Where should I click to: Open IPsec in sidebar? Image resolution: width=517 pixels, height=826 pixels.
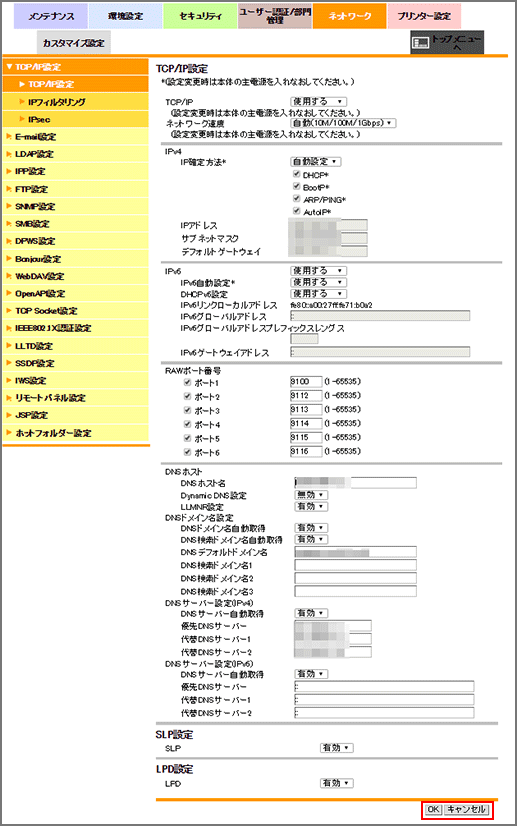click(x=76, y=119)
